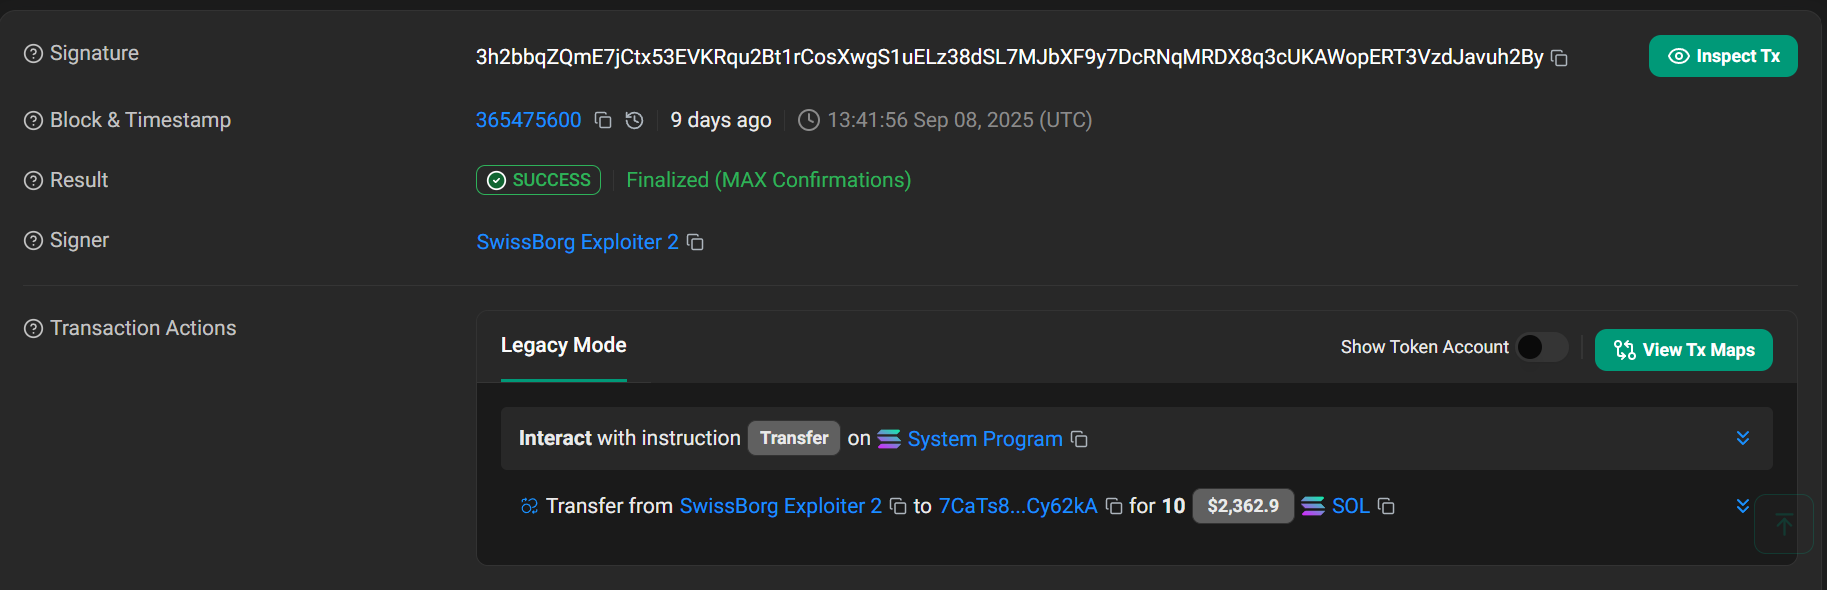Viewport: 1827px width, 590px height.
Task: Click the help icon beside Transaction Actions
Action: (33, 329)
